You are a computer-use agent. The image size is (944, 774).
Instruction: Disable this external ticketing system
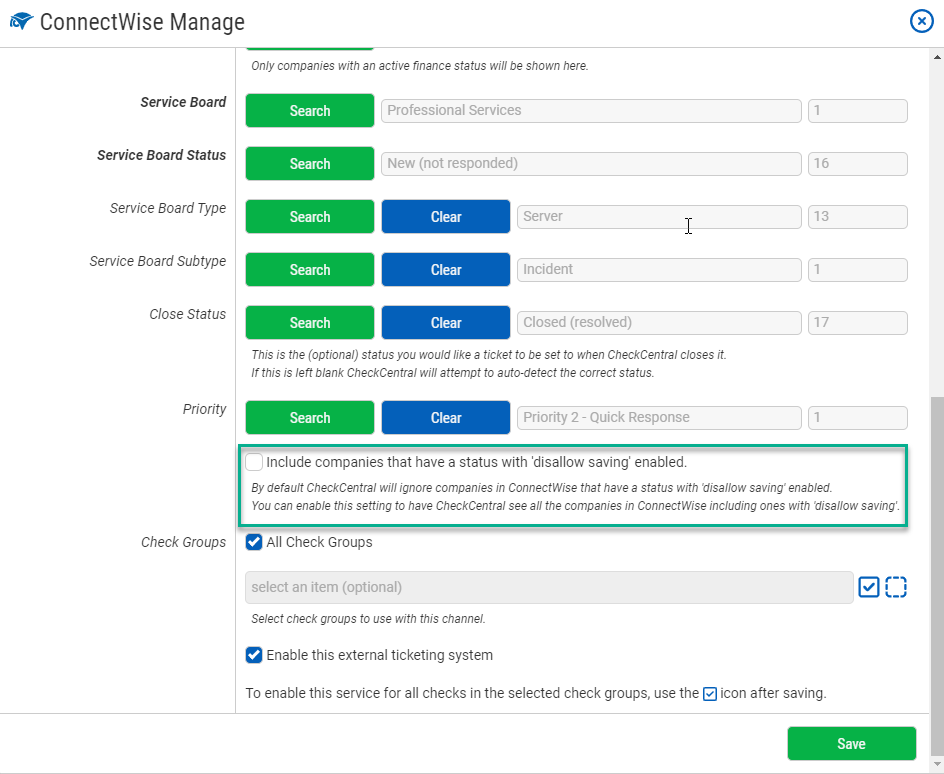tap(254, 655)
